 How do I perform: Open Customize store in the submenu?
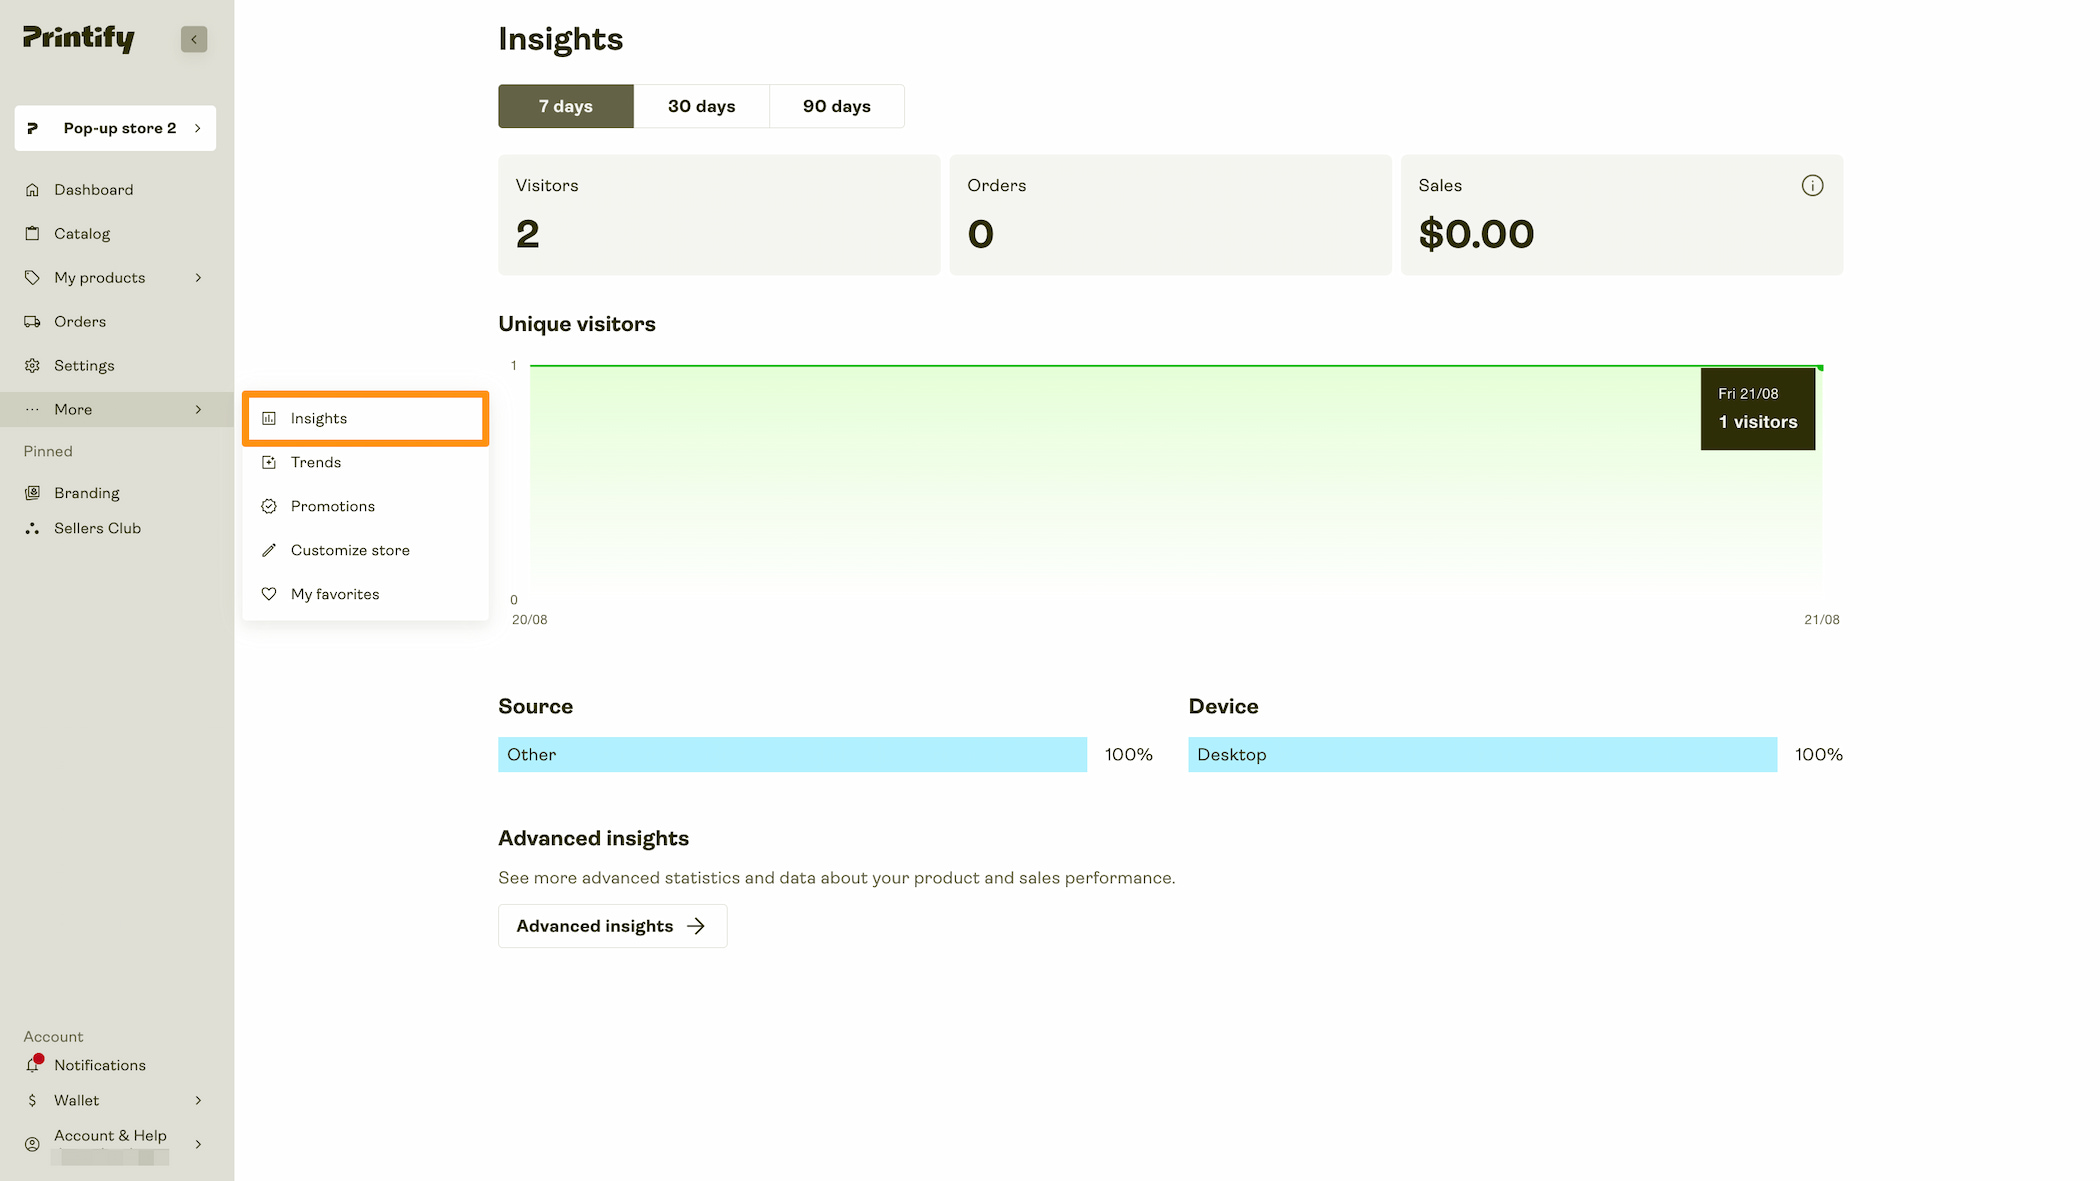[366, 550]
